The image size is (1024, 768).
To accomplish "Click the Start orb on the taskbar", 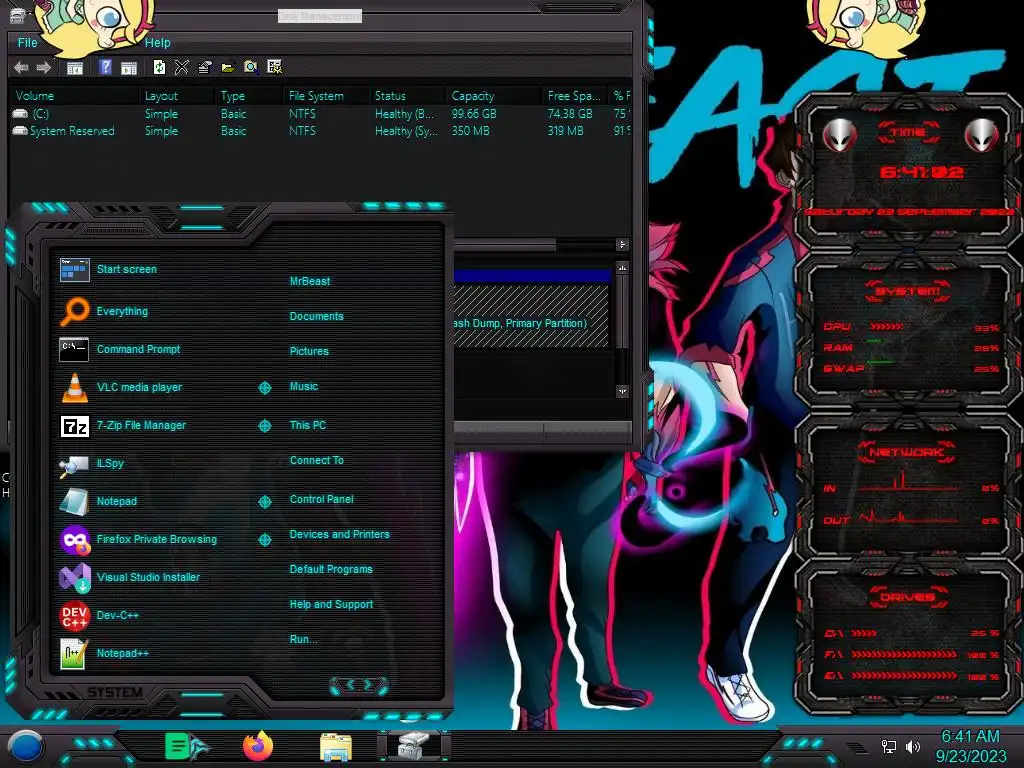I will [26, 746].
